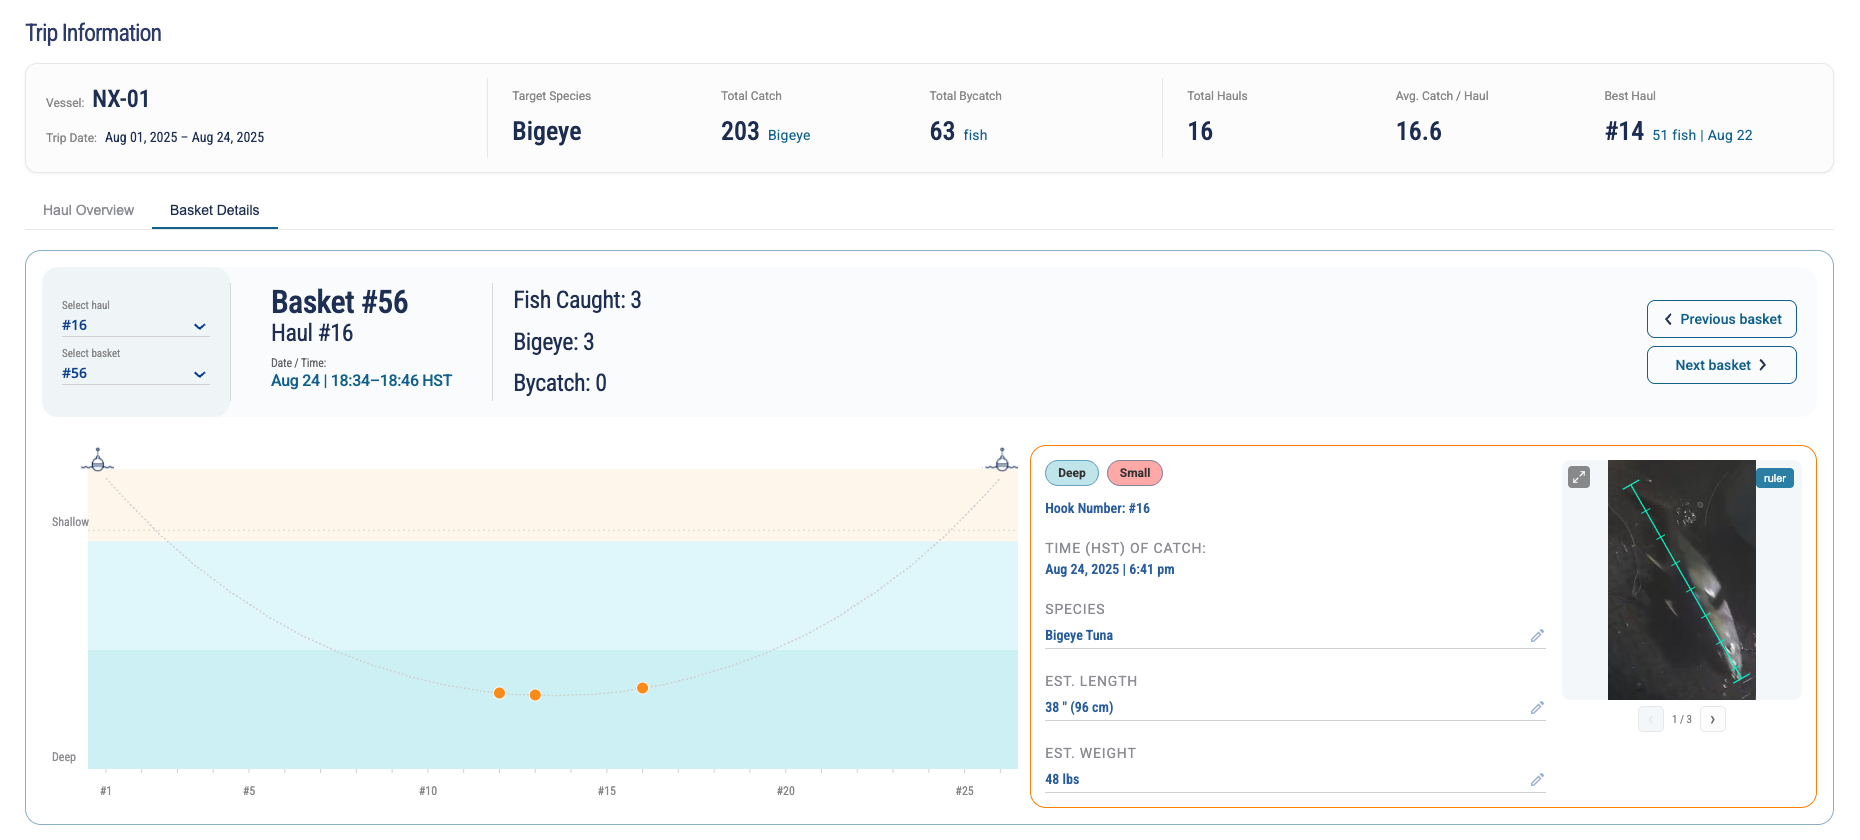Toggle the ruler tag on photo
This screenshot has width=1860, height=840.
coord(1775,478)
